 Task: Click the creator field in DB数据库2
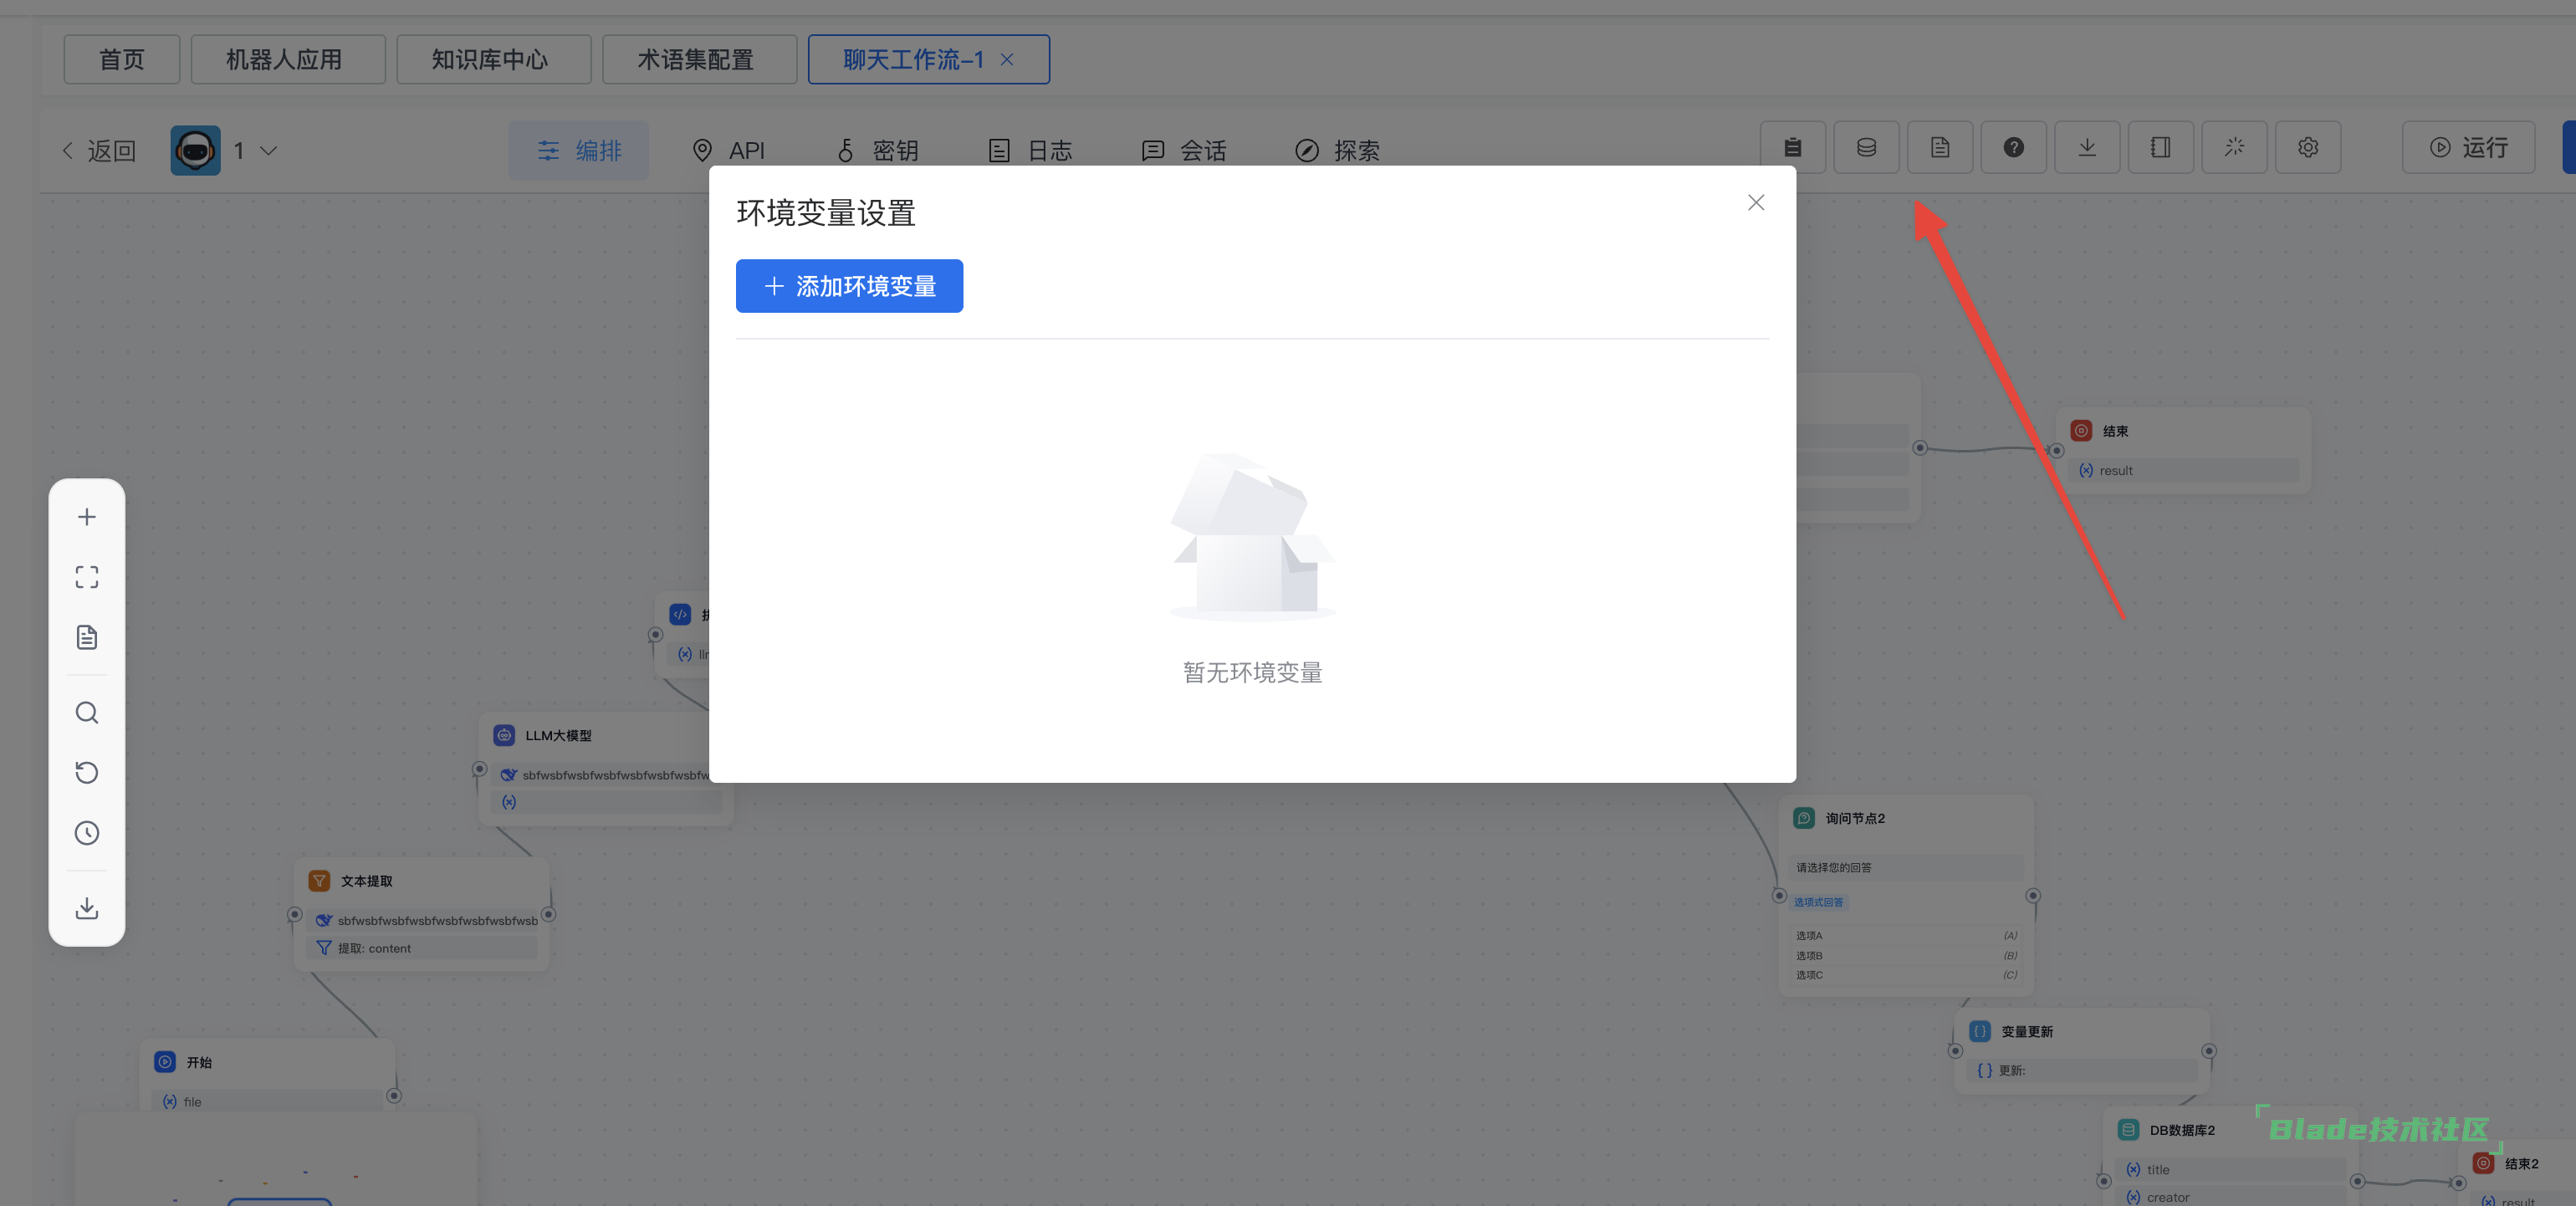[2230, 1197]
